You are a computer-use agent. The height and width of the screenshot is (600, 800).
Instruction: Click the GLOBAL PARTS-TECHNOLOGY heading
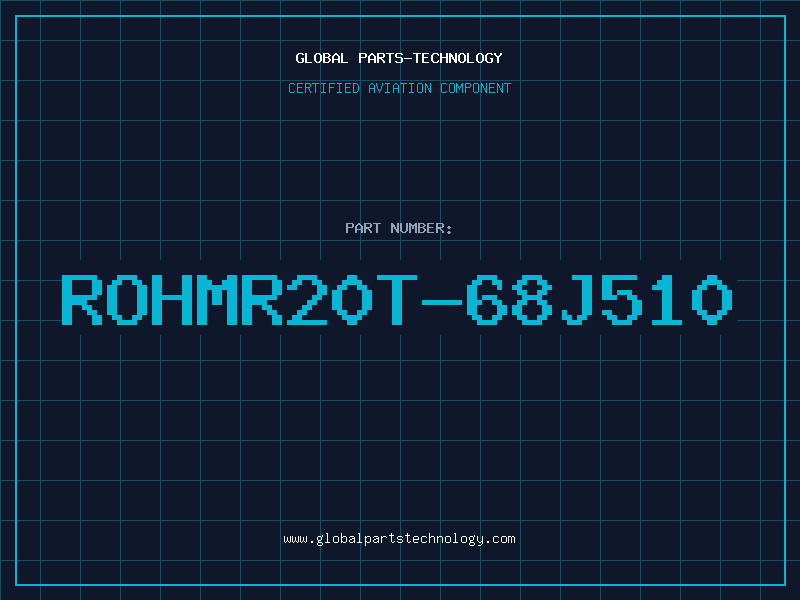(399, 58)
